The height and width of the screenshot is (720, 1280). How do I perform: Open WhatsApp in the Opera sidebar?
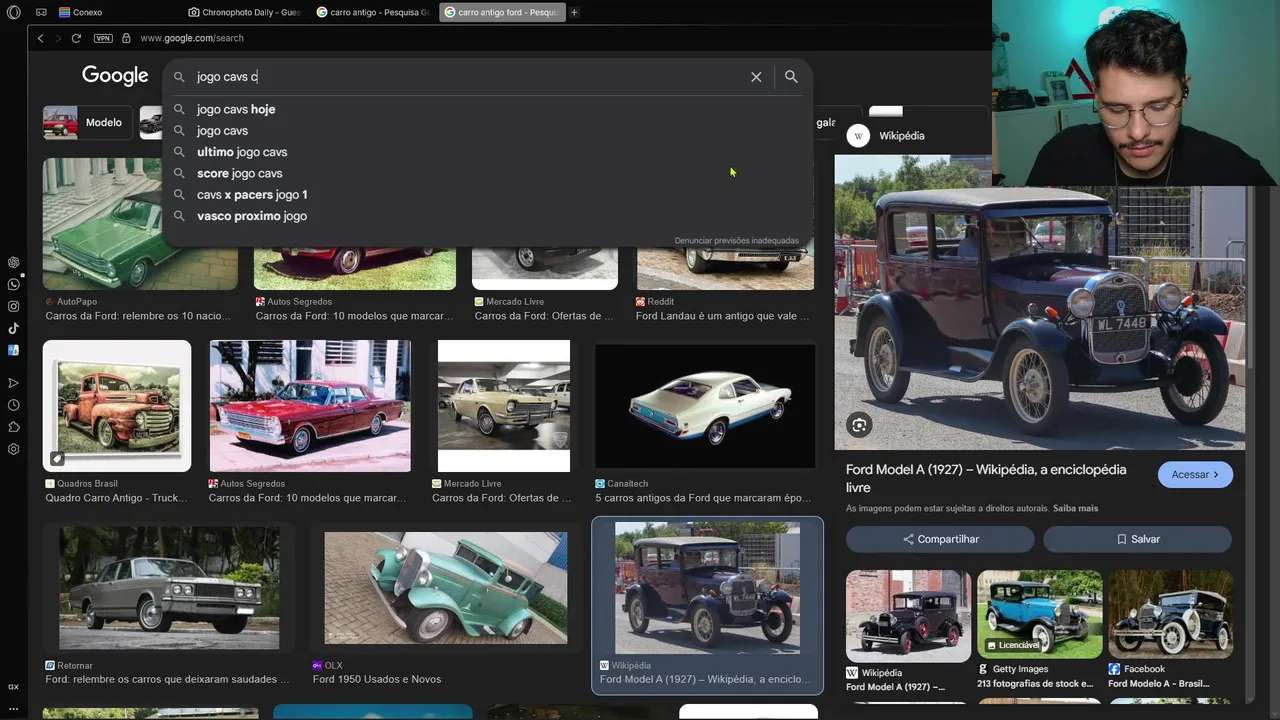click(x=13, y=284)
